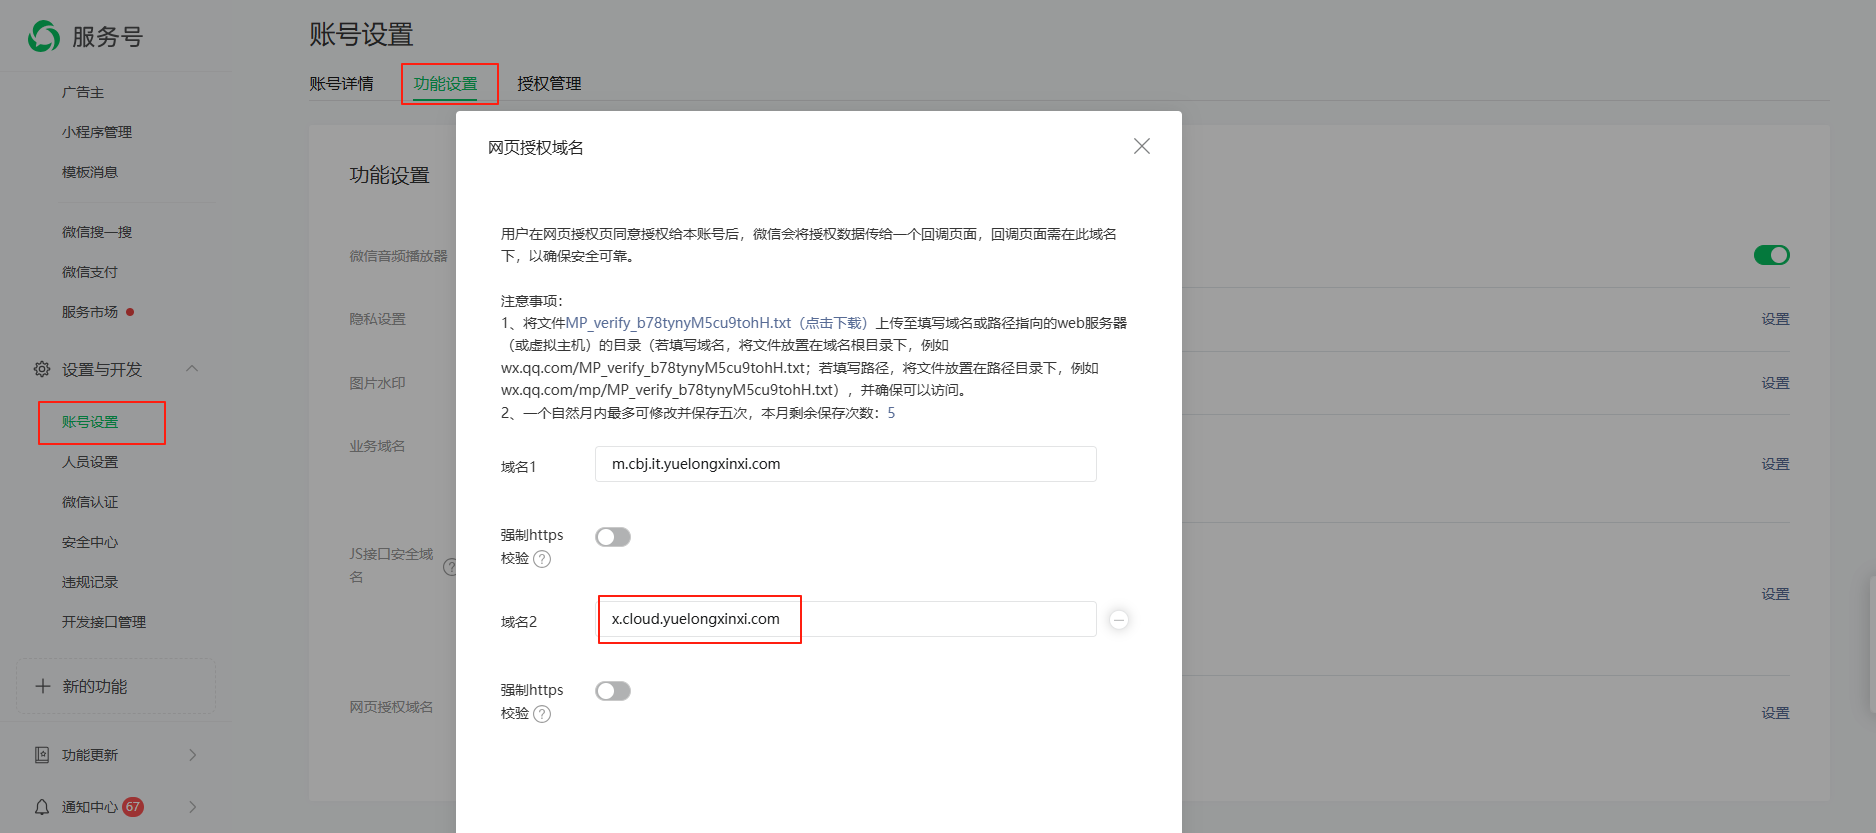Open 微信支付 menu item
Viewport: 1876px width, 833px height.
click(x=90, y=272)
